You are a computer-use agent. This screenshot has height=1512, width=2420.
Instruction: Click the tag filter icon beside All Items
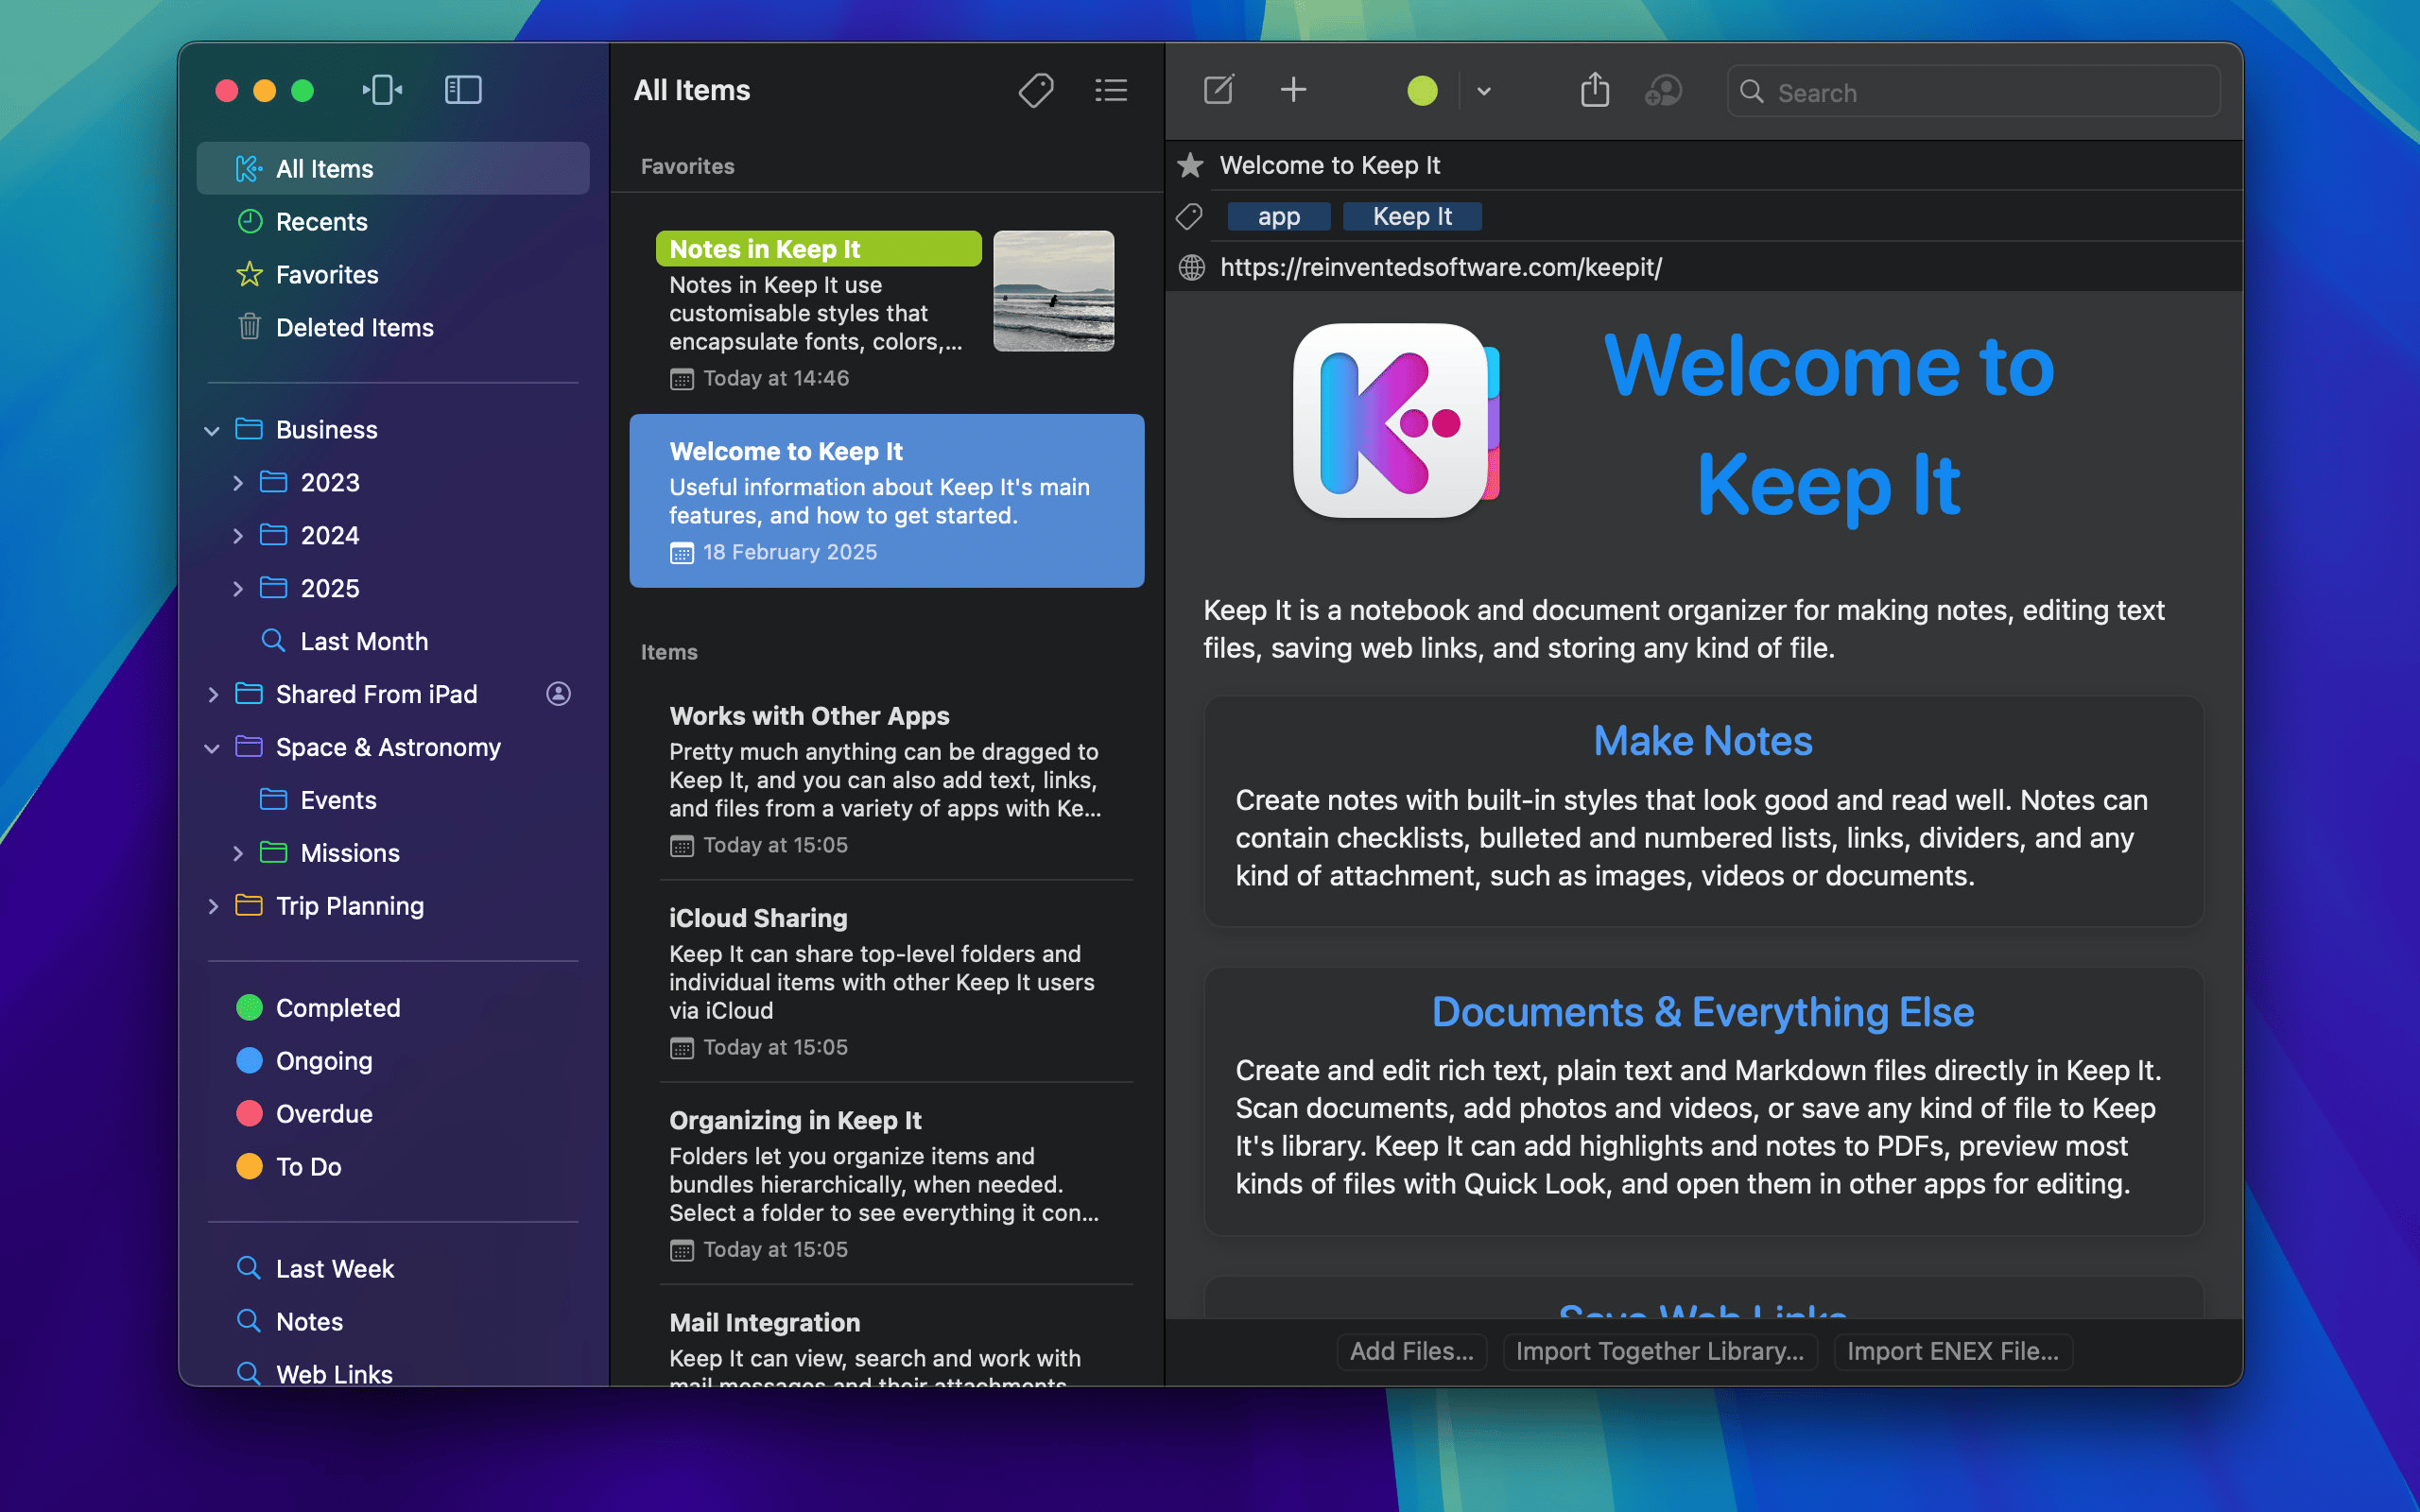1036,91
